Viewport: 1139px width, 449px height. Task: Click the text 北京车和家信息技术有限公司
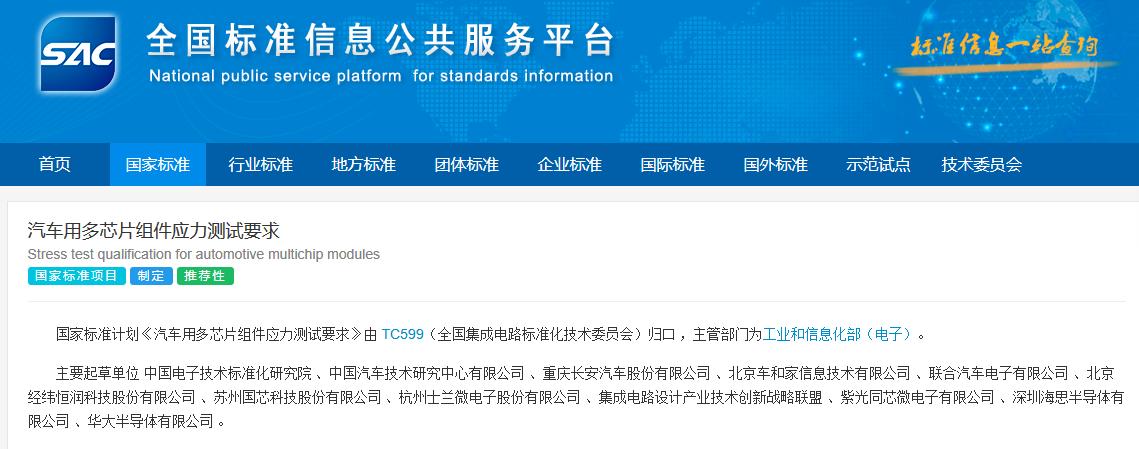[x=819, y=373]
